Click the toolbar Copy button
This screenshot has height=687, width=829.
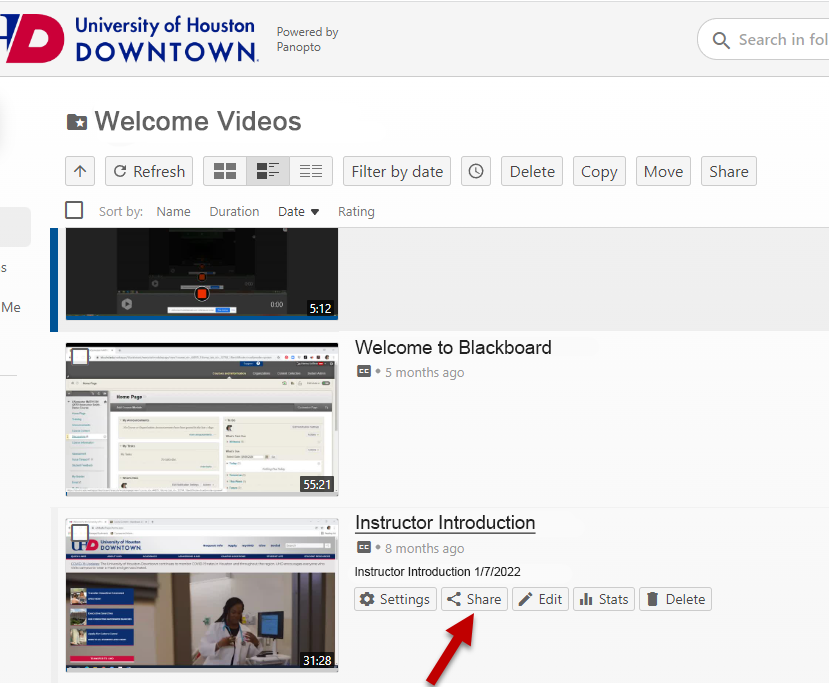[x=599, y=171]
